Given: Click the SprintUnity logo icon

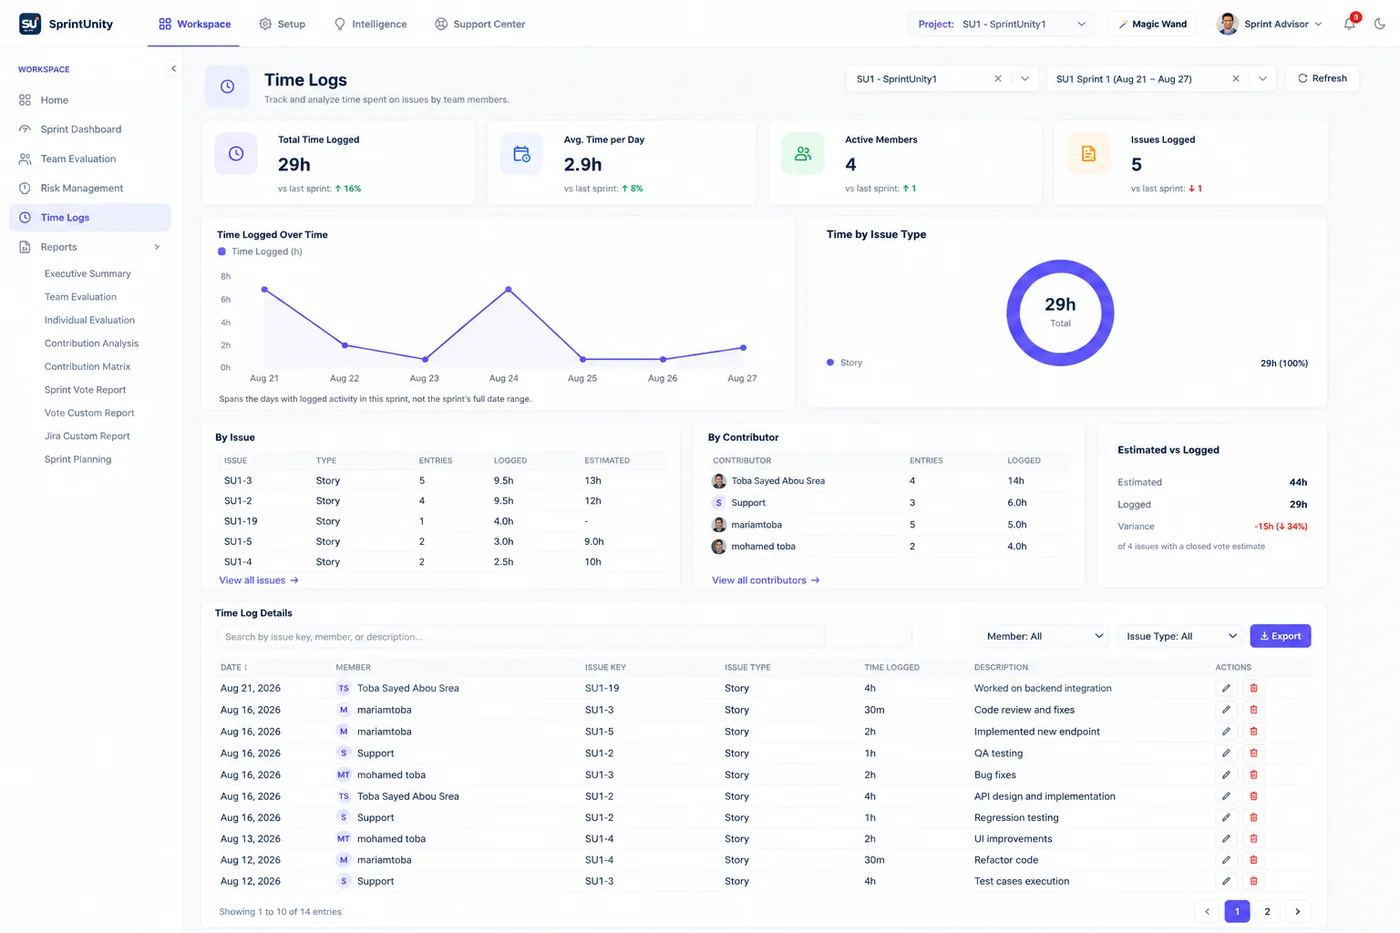Looking at the screenshot, I should 30,23.
